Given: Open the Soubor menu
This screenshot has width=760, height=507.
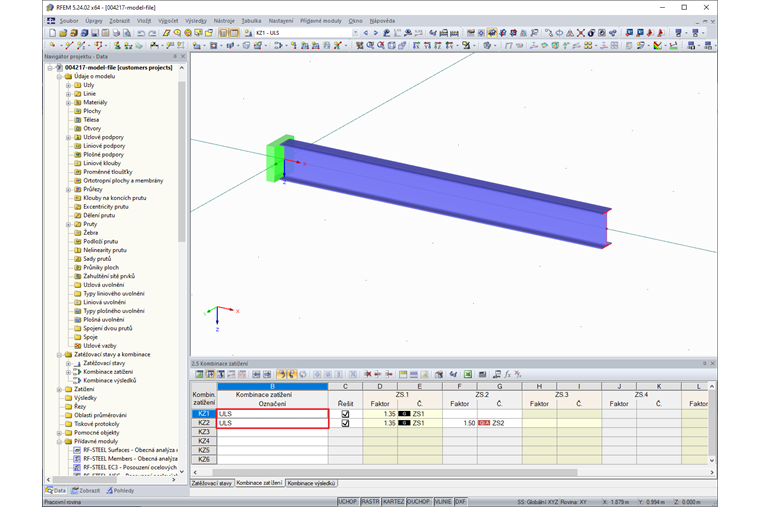Looking at the screenshot, I should [x=69, y=21].
